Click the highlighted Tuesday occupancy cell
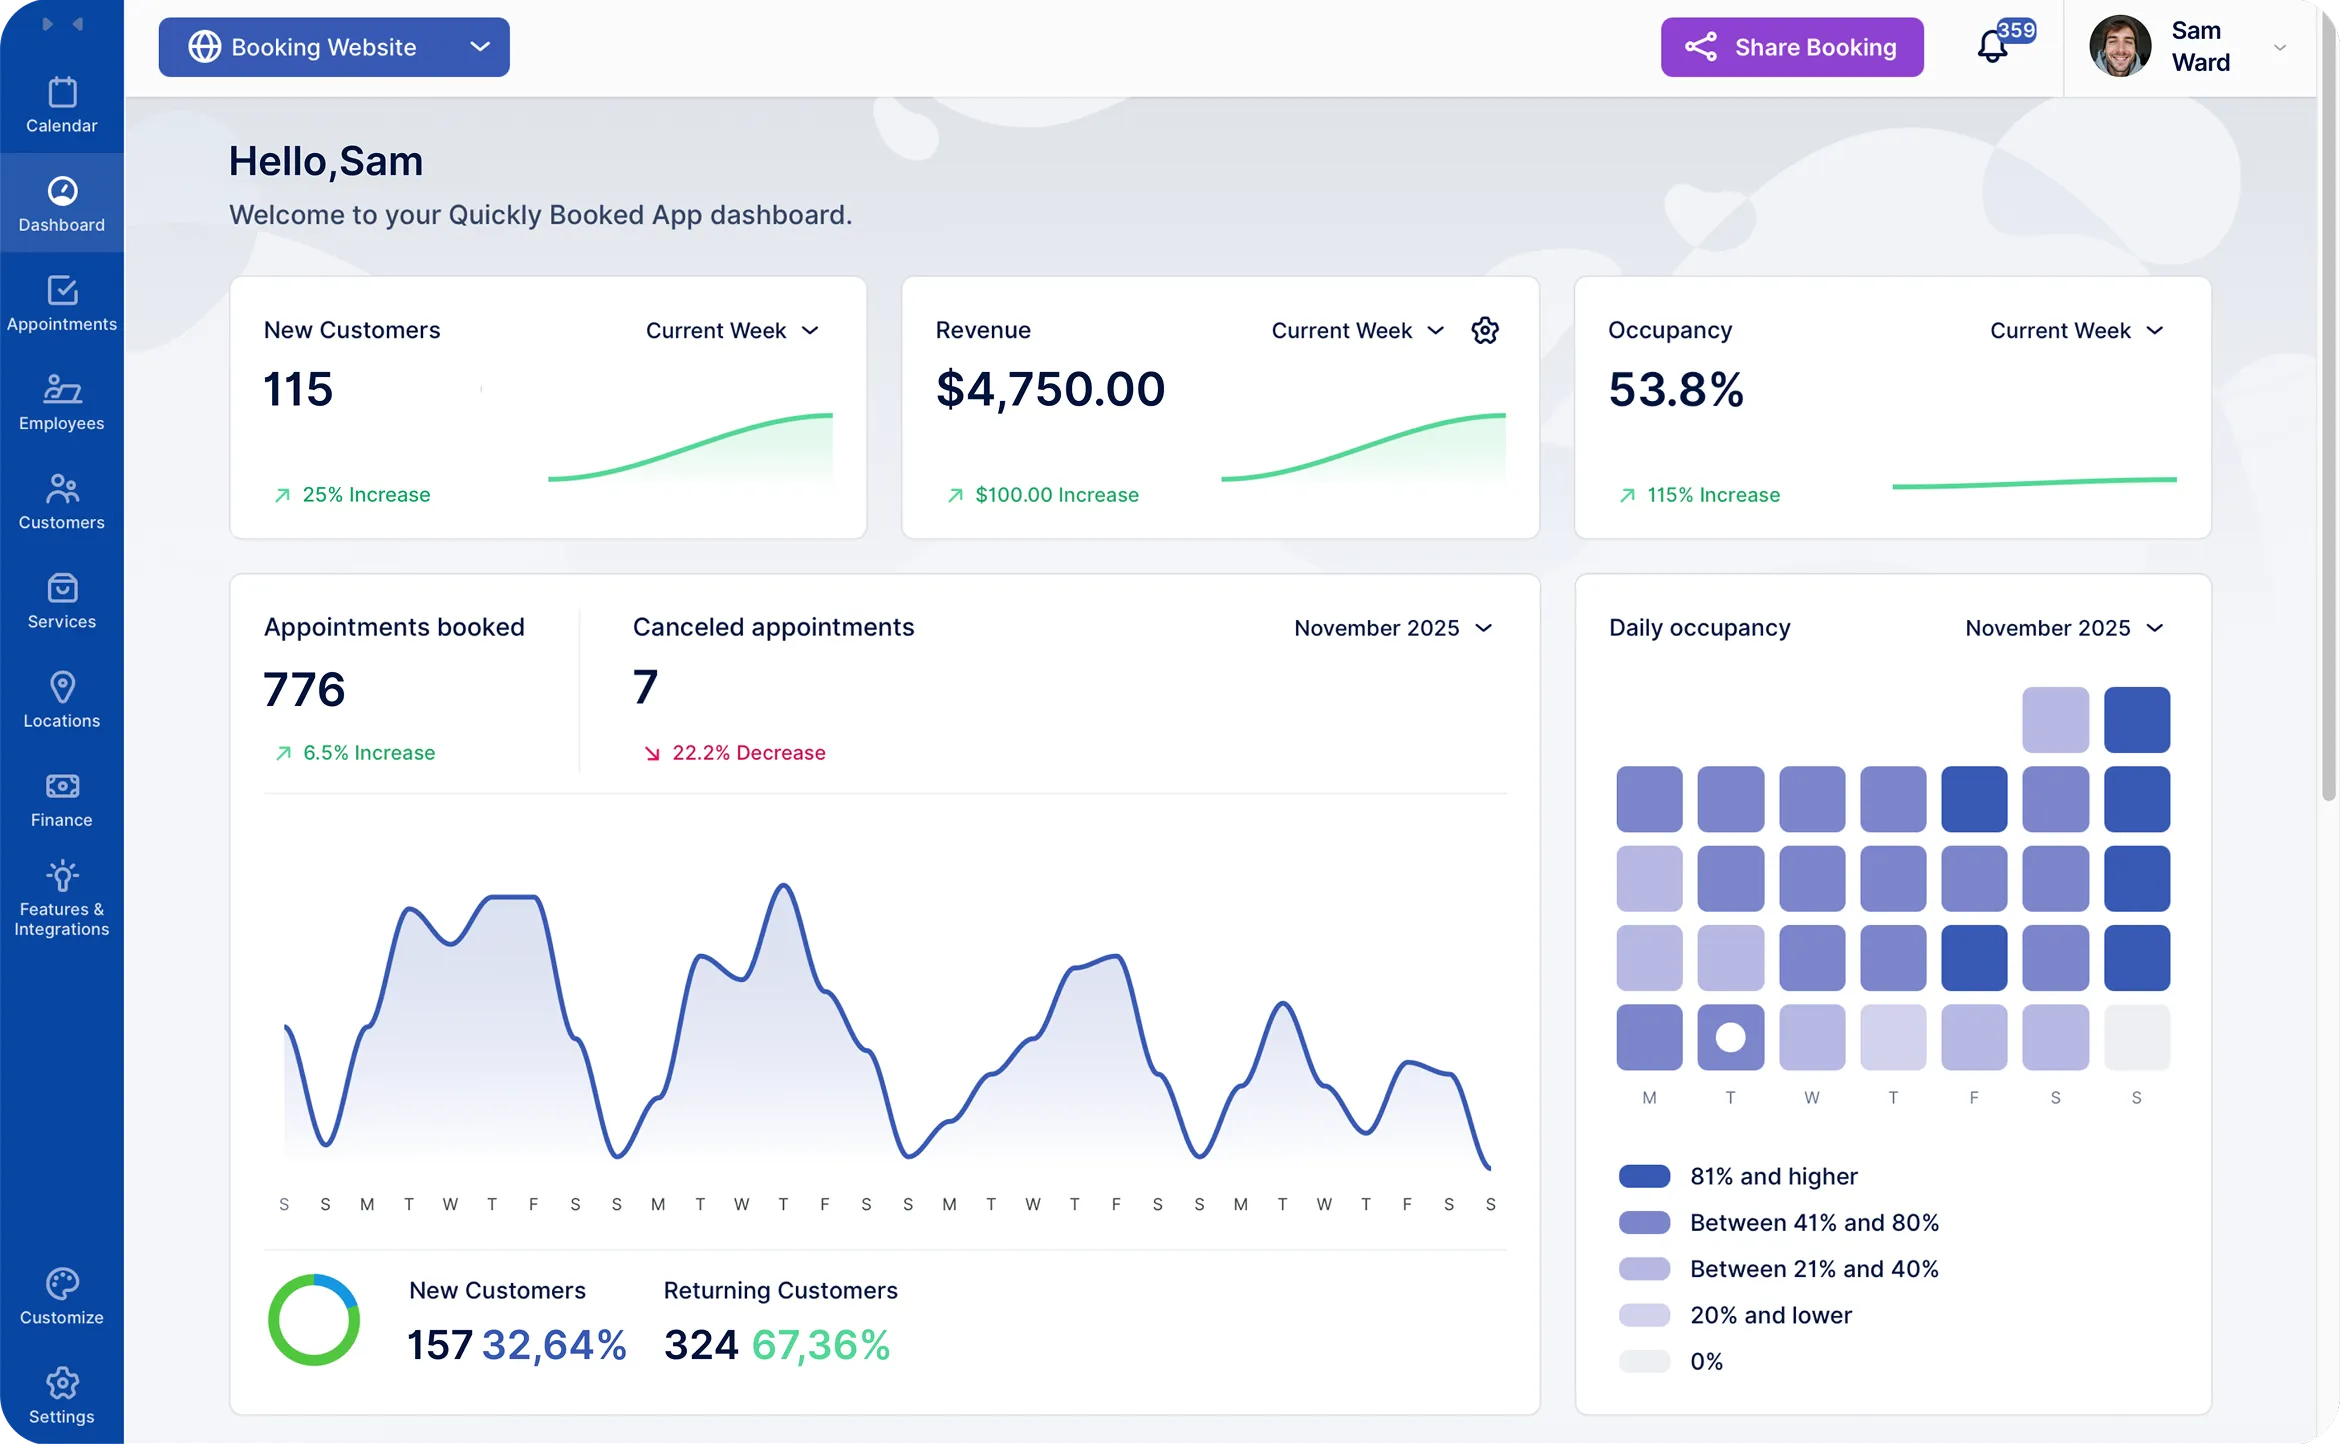2340x1444 pixels. click(1731, 1037)
